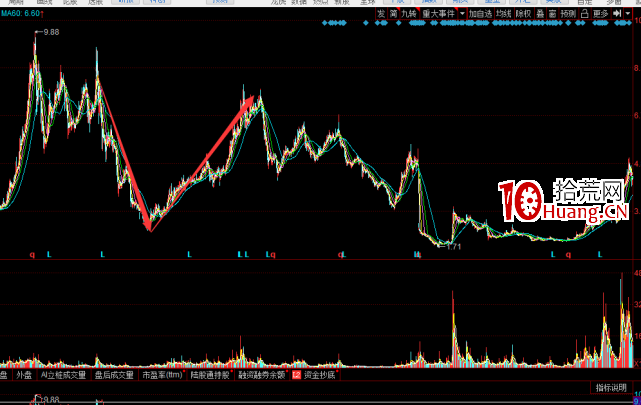The width and height of the screenshot is (641, 405).
Task: Click 加自选 to add to watchlist
Action: tap(480, 15)
